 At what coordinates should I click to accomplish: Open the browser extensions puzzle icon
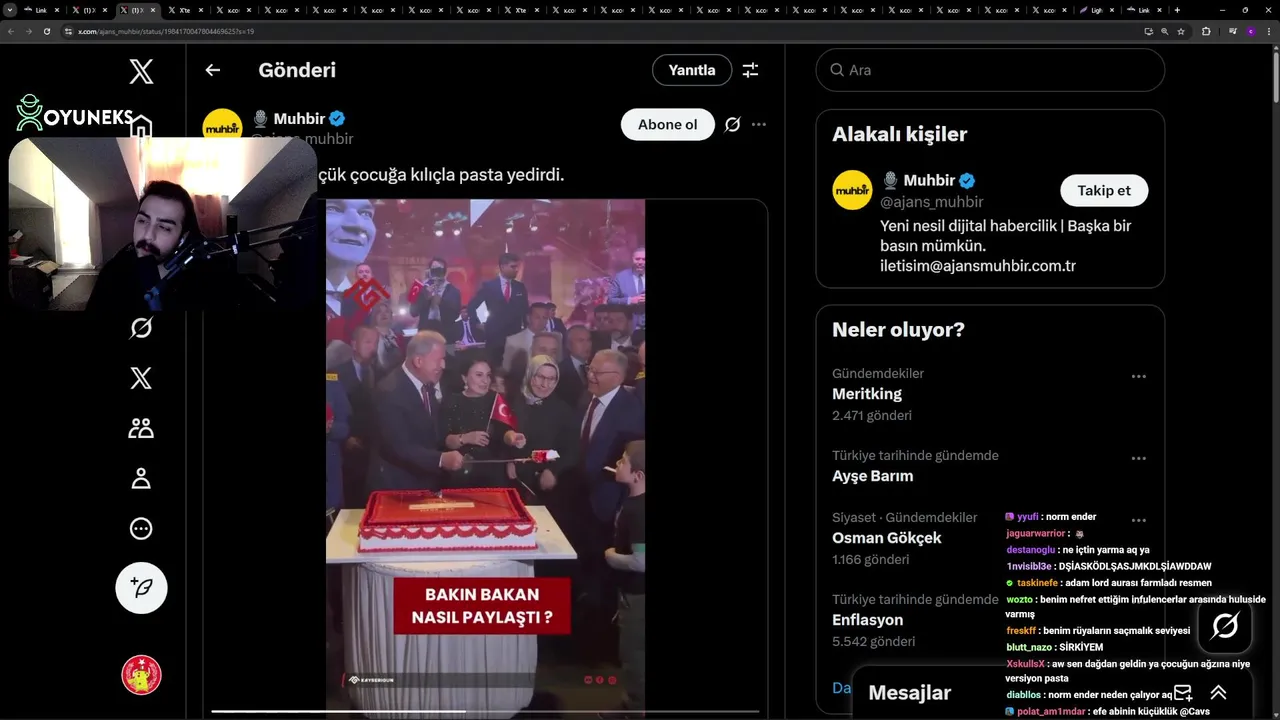click(x=1206, y=31)
